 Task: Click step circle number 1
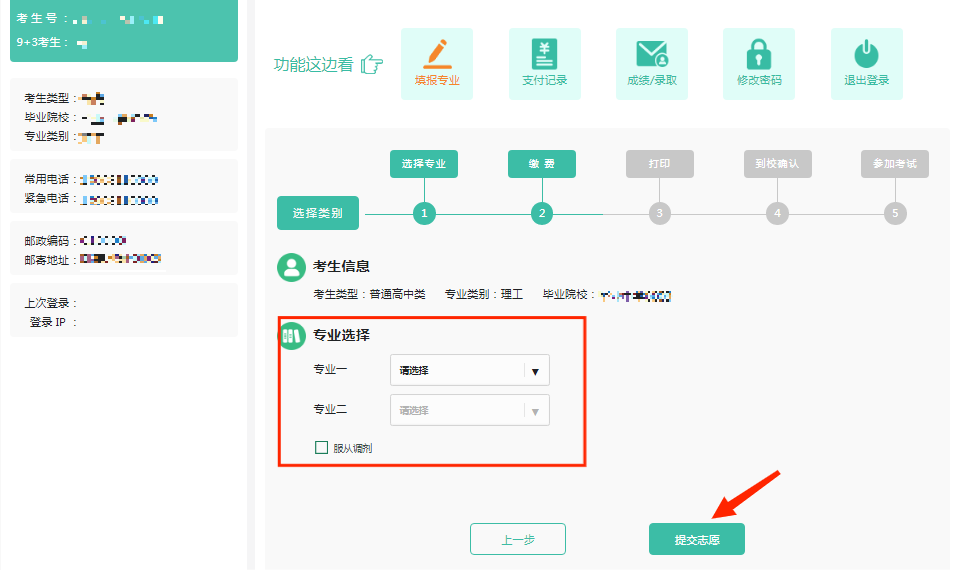[x=424, y=213]
